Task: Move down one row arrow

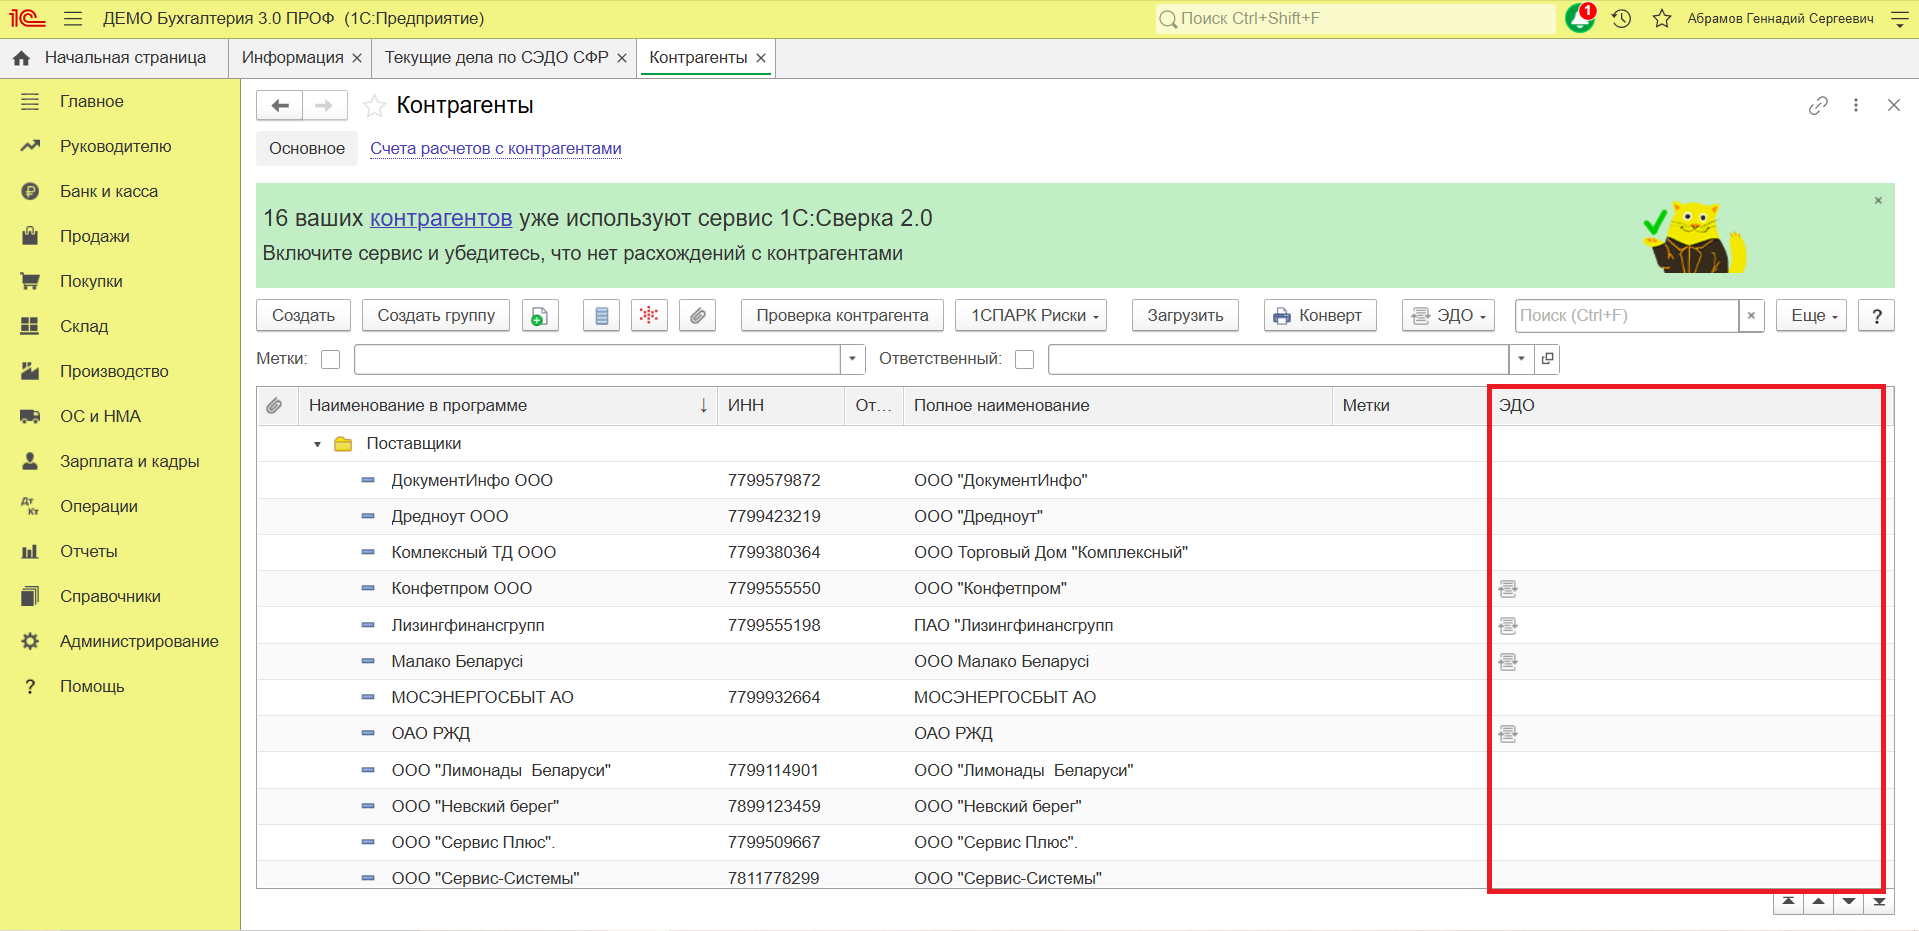Action: coord(1849,902)
